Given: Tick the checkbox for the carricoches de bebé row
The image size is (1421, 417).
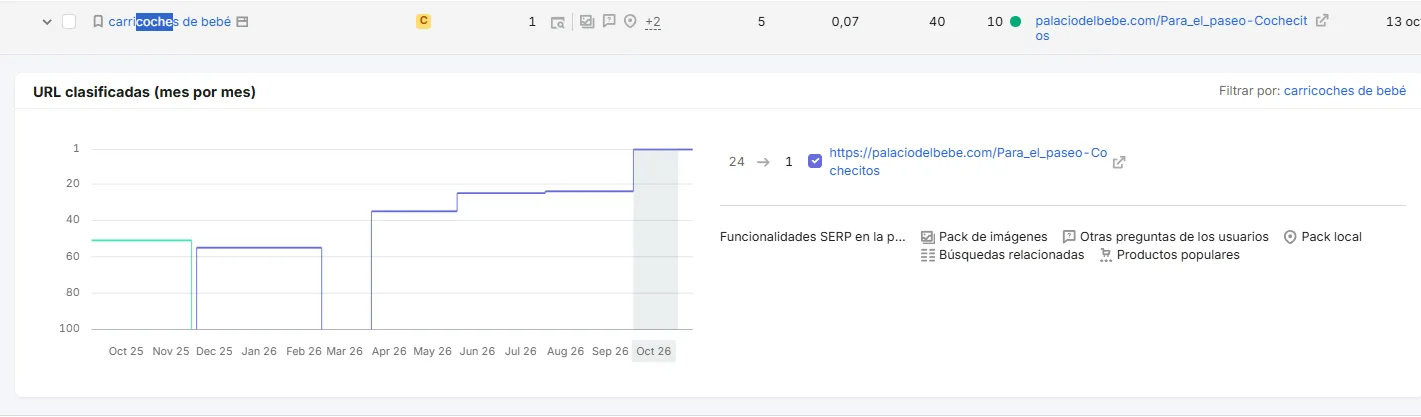Looking at the screenshot, I should pyautogui.click(x=69, y=22).
